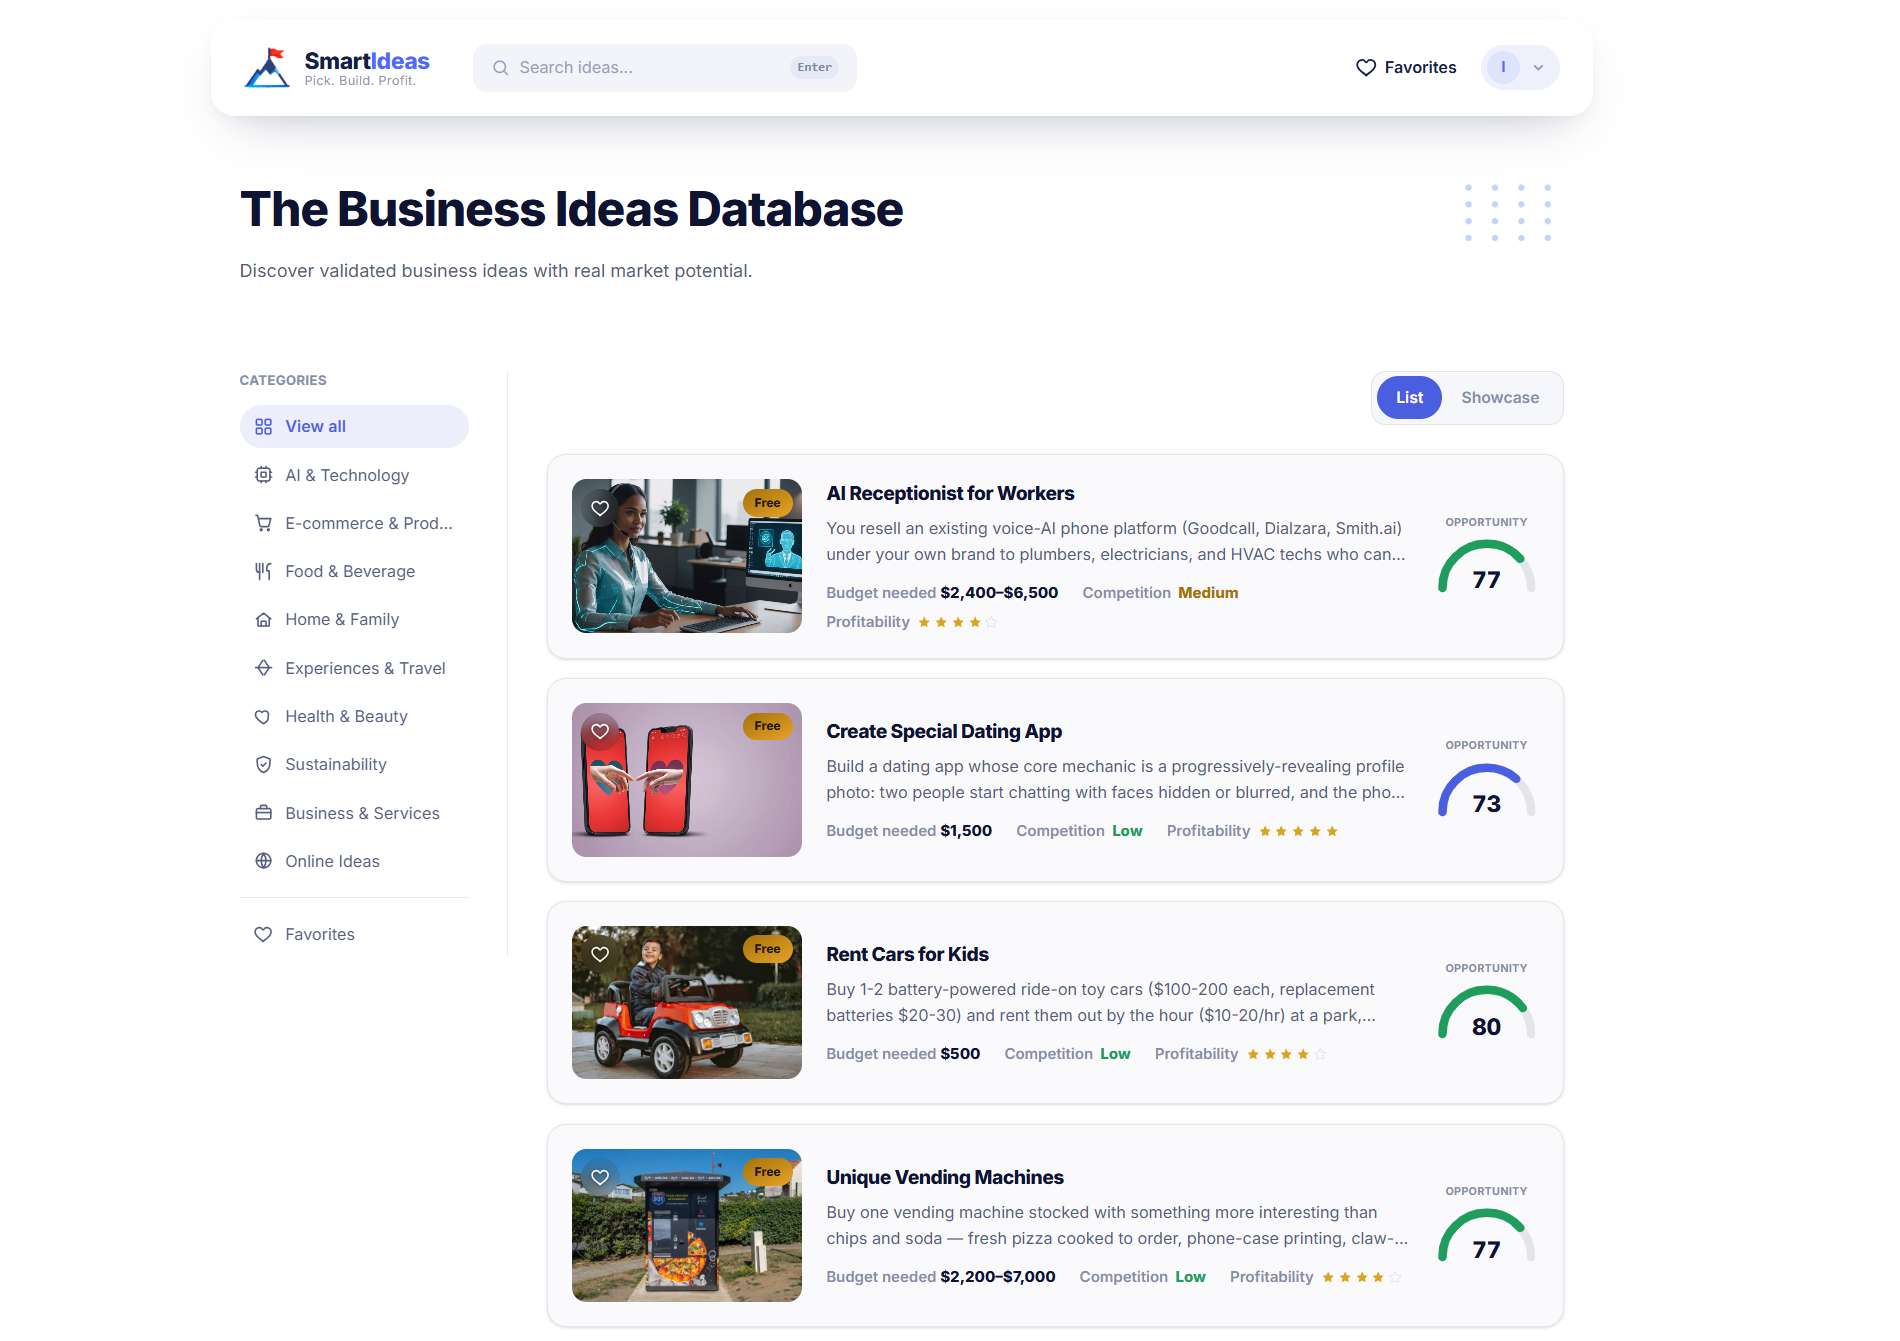This screenshot has height=1341, width=1900.
Task: Expand the user account dropdown chevron
Action: [1538, 68]
